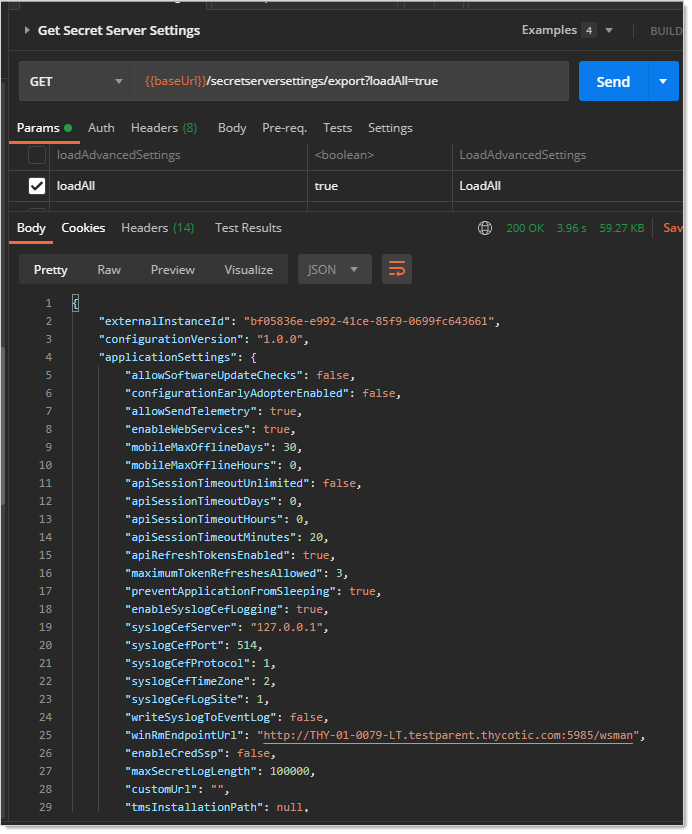Open the response Cookies tab
The width and height of the screenshot is (692, 834).
[83, 228]
